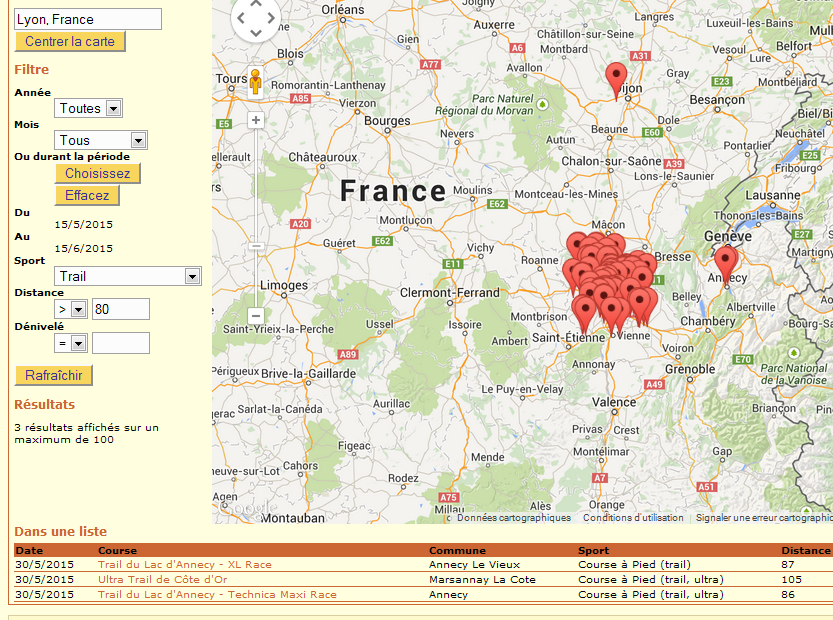This screenshot has width=833, height=620.
Task: Select the red marker near Annecy
Action: [x=725, y=262]
